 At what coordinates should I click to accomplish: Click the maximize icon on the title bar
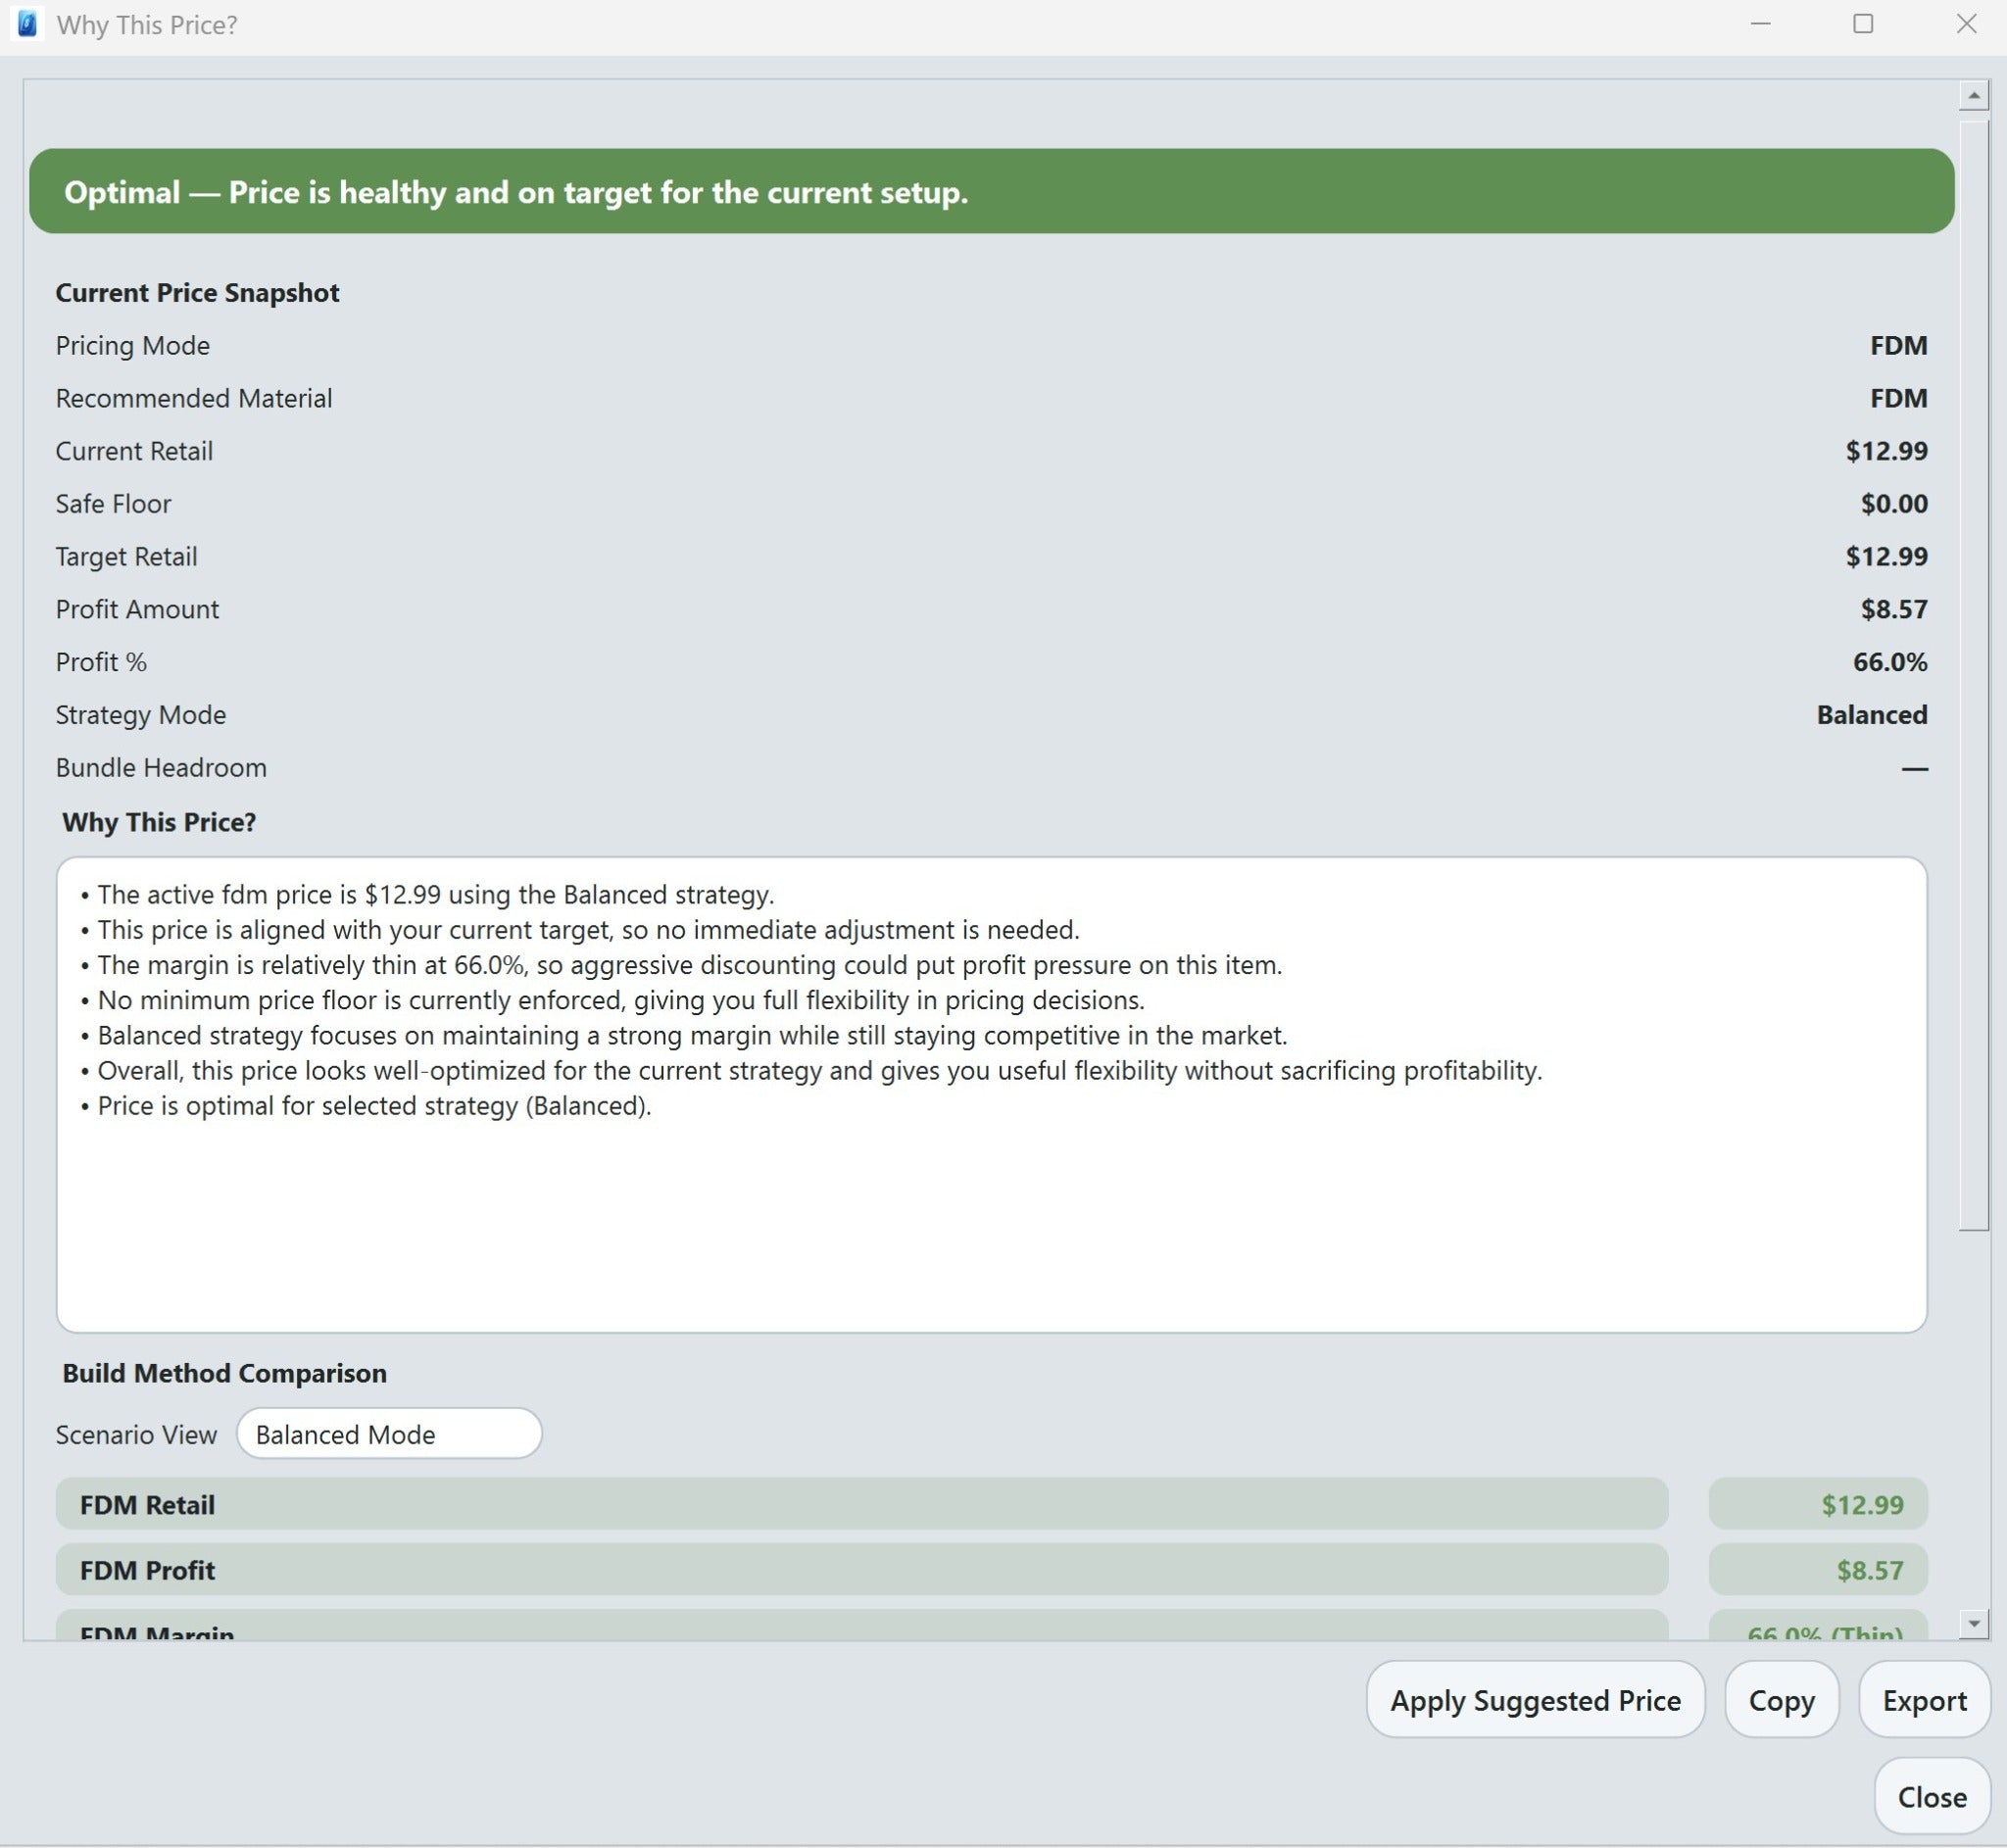tap(1861, 23)
